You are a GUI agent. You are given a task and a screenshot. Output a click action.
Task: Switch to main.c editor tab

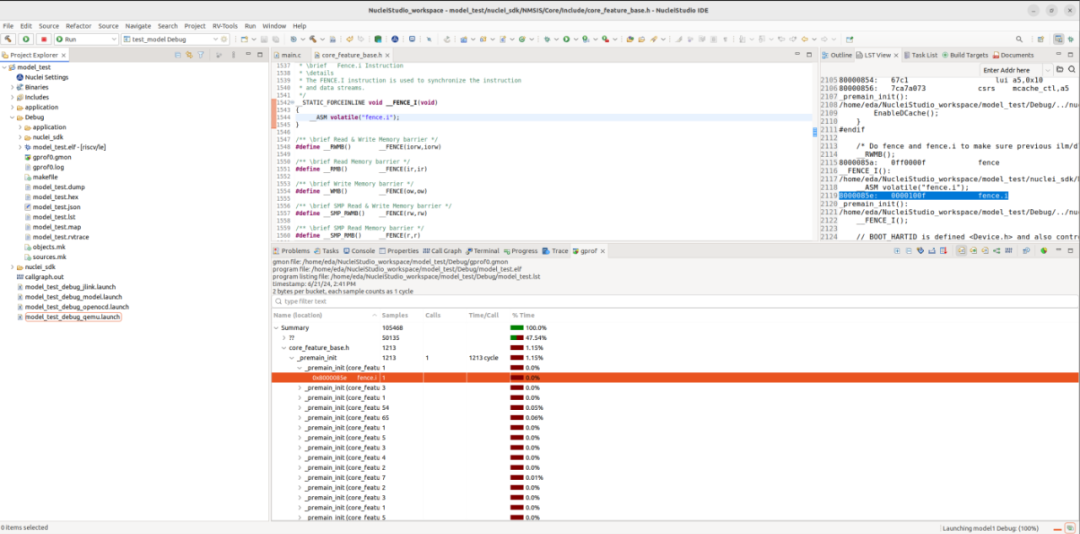[x=287, y=54]
